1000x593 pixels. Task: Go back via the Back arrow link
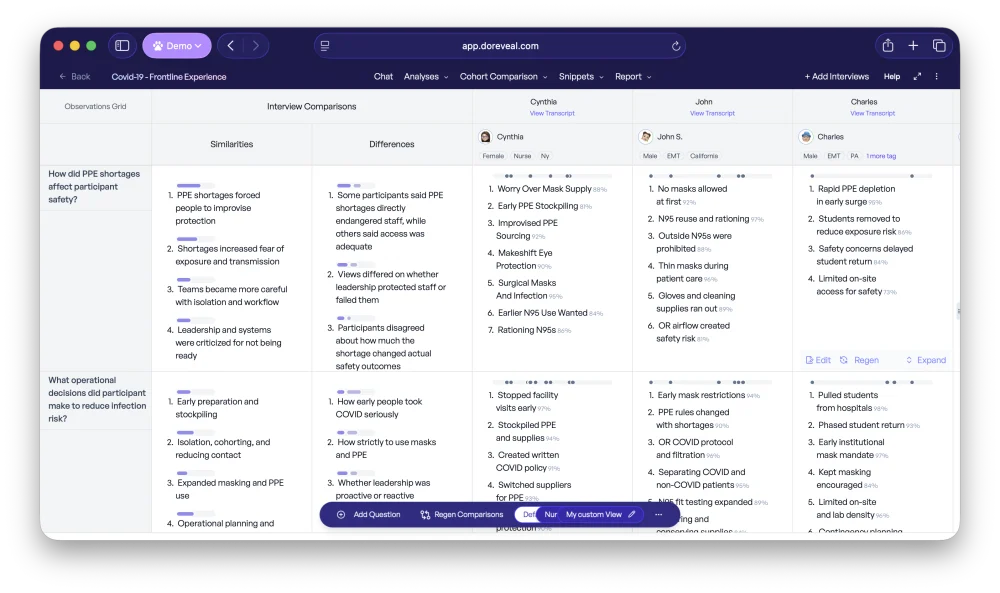point(75,77)
